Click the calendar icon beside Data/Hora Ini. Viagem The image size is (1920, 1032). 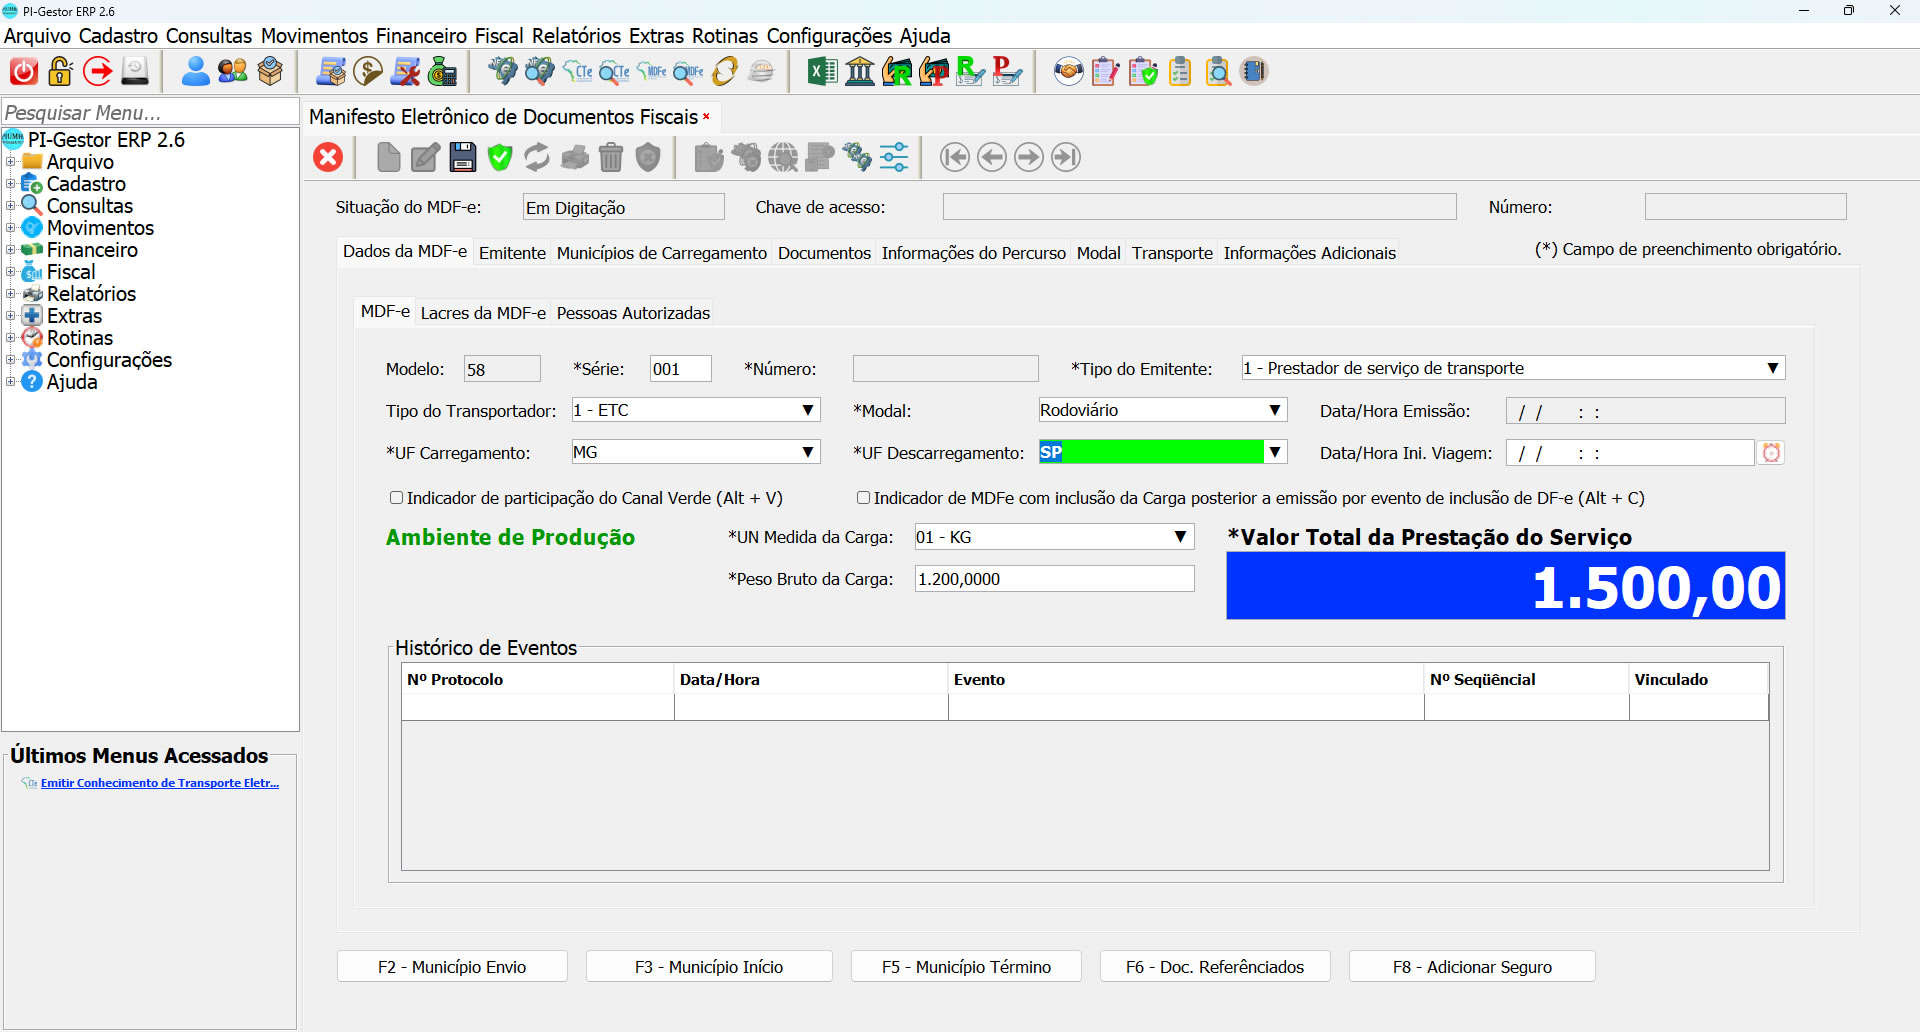(1771, 453)
